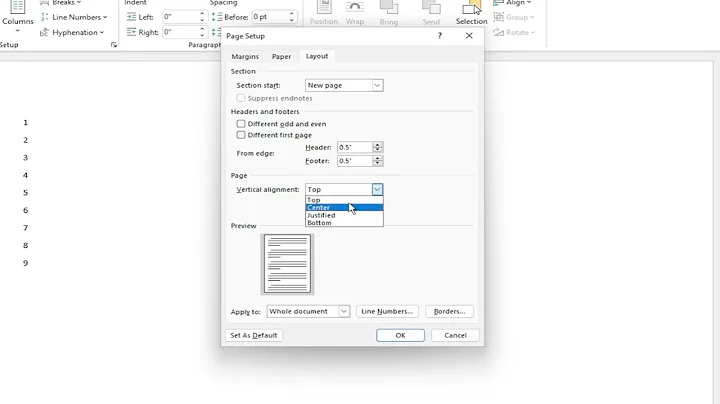Click line number 9 in document

coord(26,263)
